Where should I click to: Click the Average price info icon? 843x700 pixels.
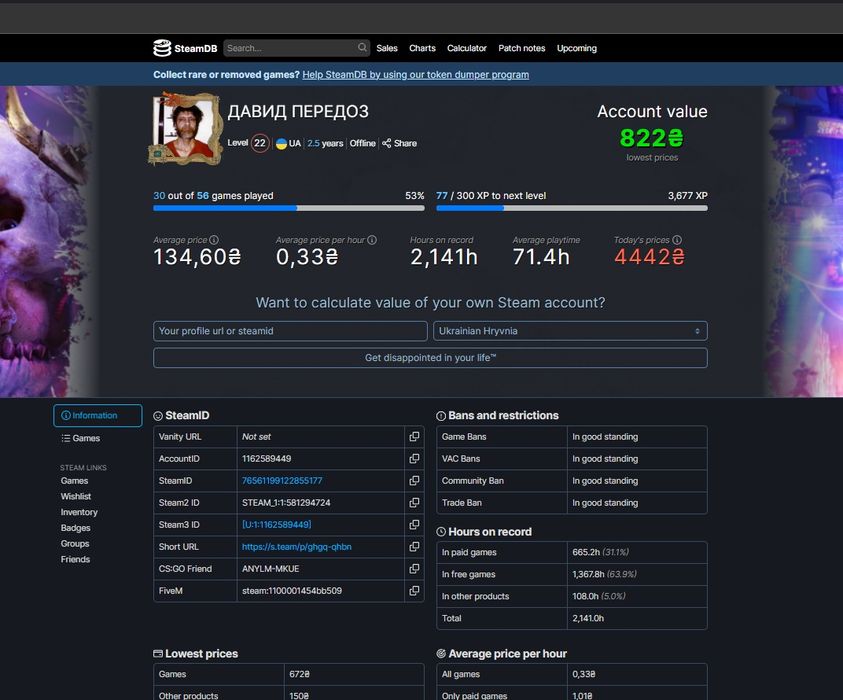(214, 240)
